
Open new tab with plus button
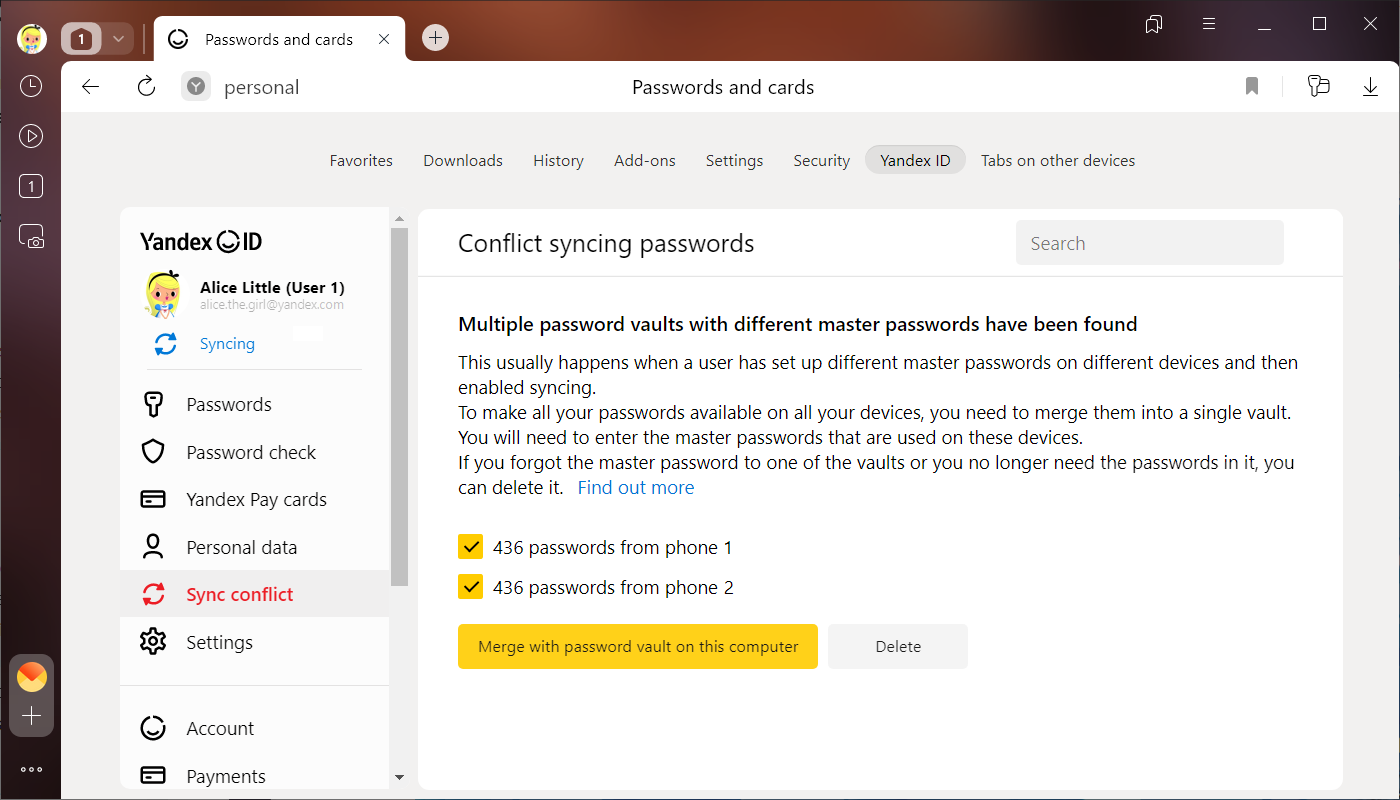point(435,38)
